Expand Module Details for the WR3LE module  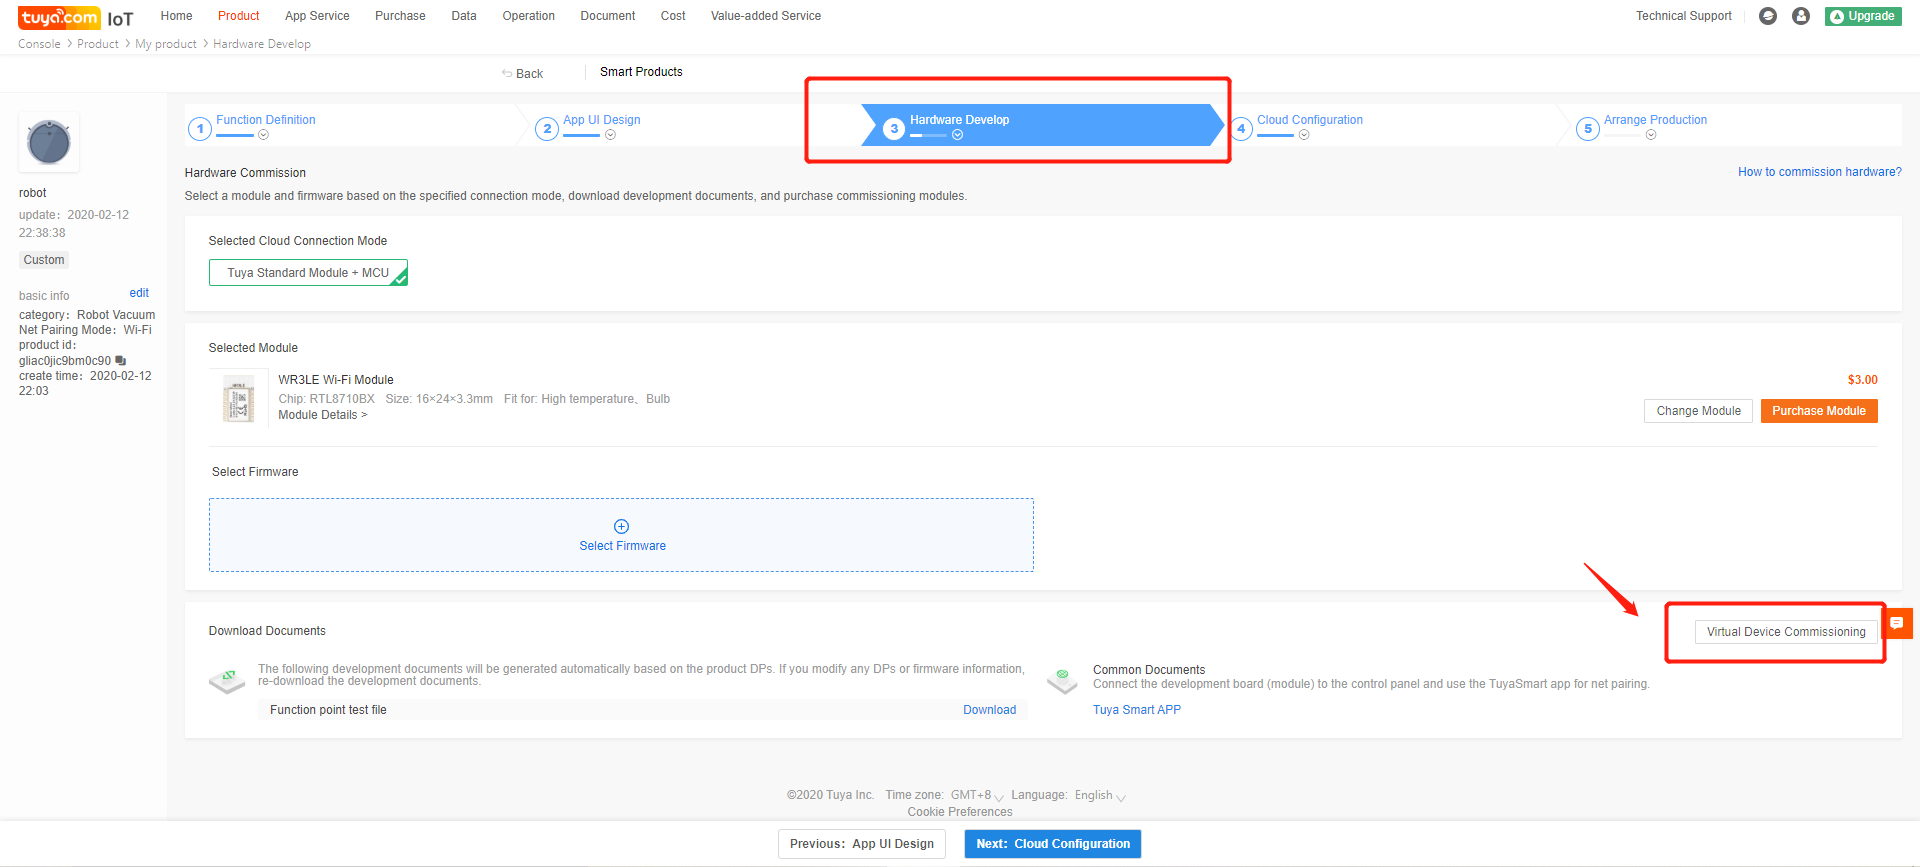click(x=322, y=415)
